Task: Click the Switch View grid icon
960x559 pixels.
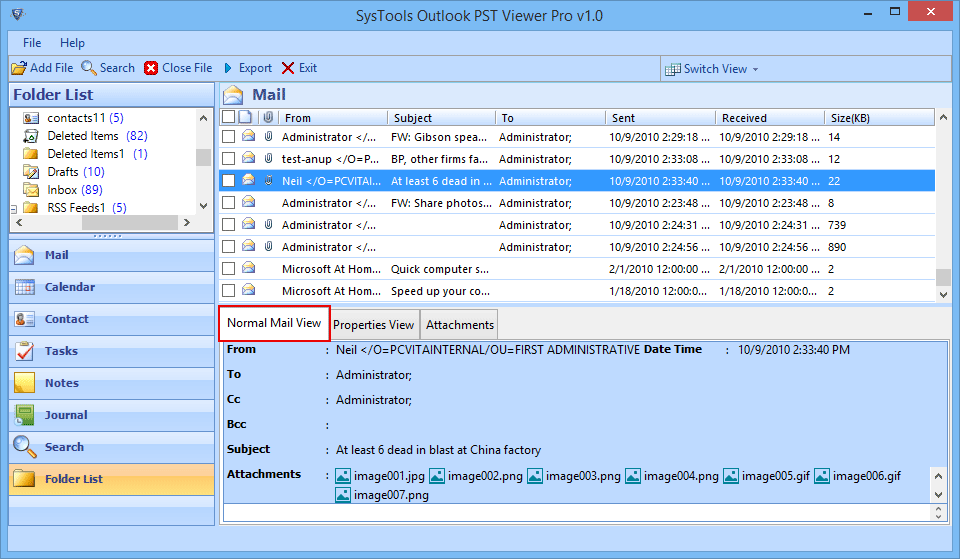Action: point(672,69)
